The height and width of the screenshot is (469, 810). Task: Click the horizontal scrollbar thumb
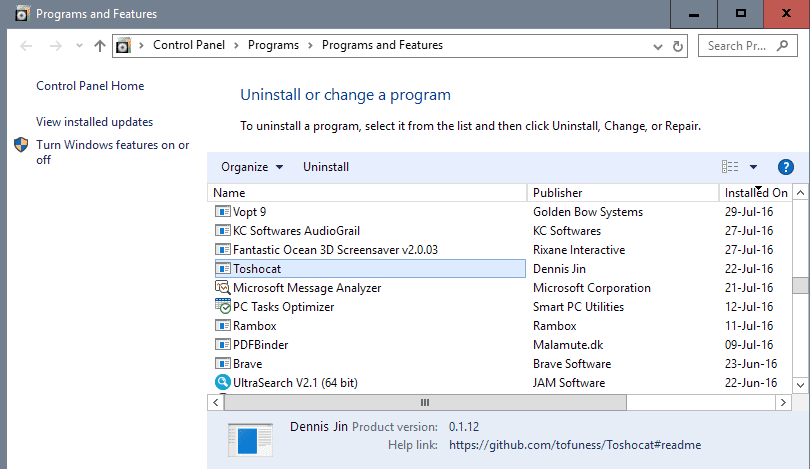coord(425,402)
